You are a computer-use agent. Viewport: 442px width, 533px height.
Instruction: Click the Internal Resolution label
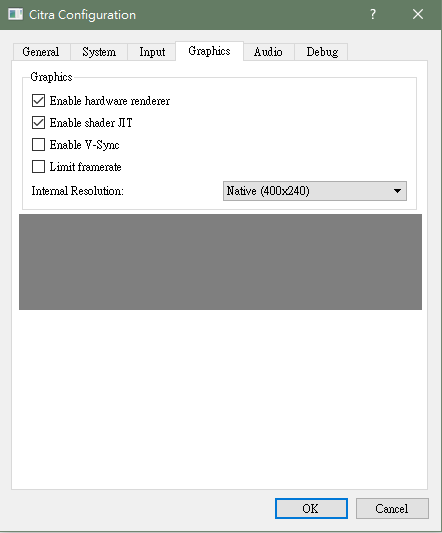[x=78, y=191]
